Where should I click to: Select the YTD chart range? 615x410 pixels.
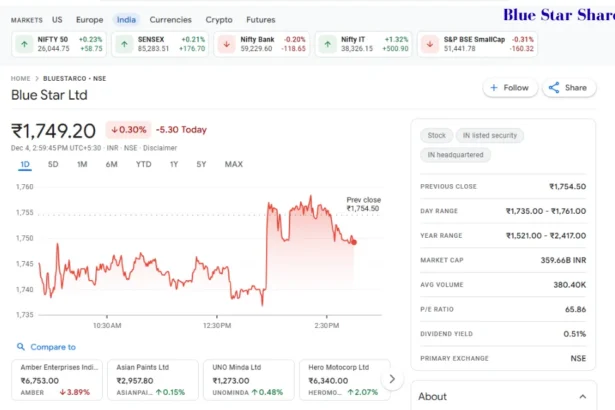144,164
